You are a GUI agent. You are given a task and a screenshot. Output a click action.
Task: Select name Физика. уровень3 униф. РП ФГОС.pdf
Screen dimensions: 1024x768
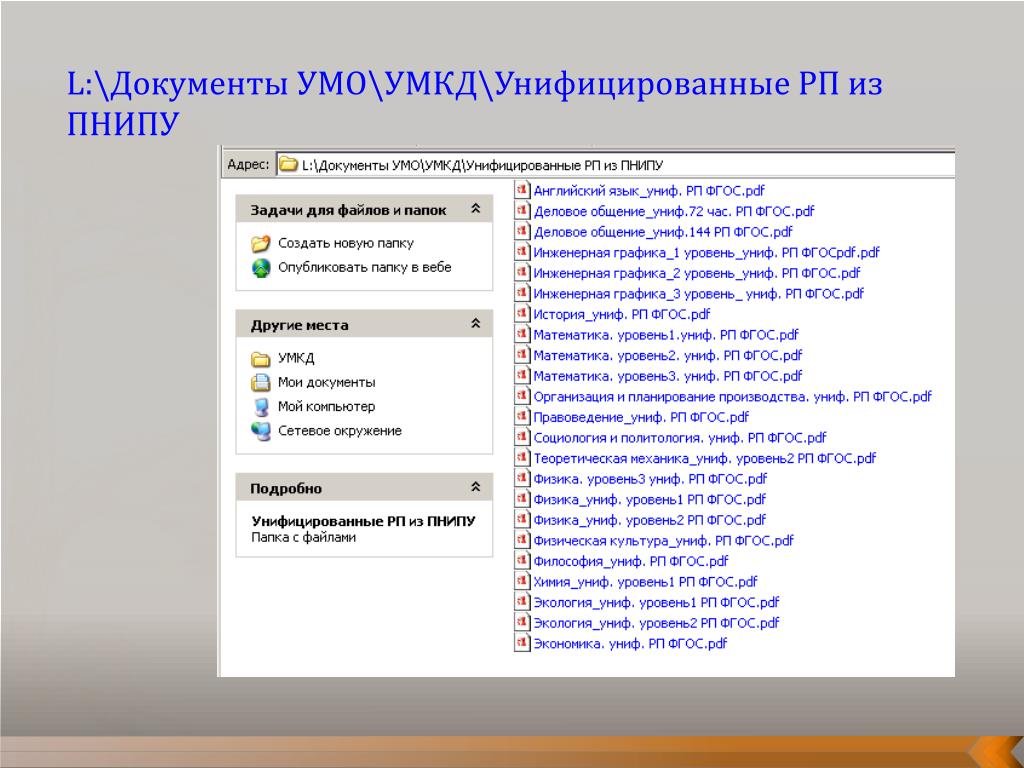tap(650, 479)
